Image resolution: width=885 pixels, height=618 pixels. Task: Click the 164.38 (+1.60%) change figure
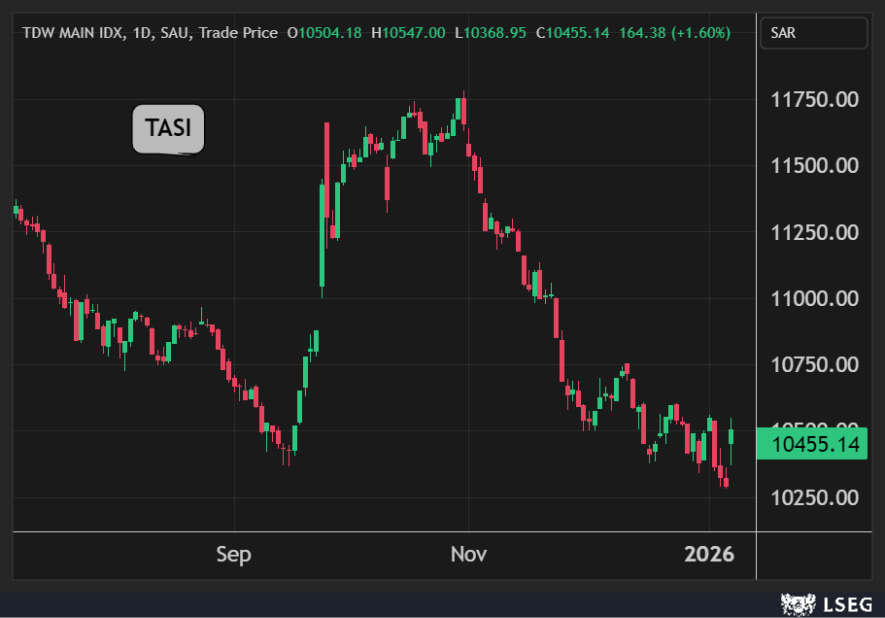pos(675,33)
